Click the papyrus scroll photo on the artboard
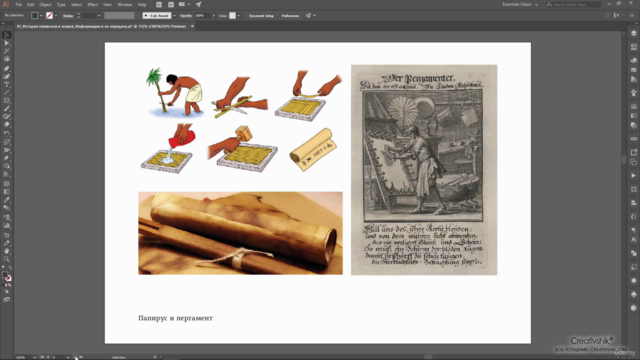 [x=240, y=233]
